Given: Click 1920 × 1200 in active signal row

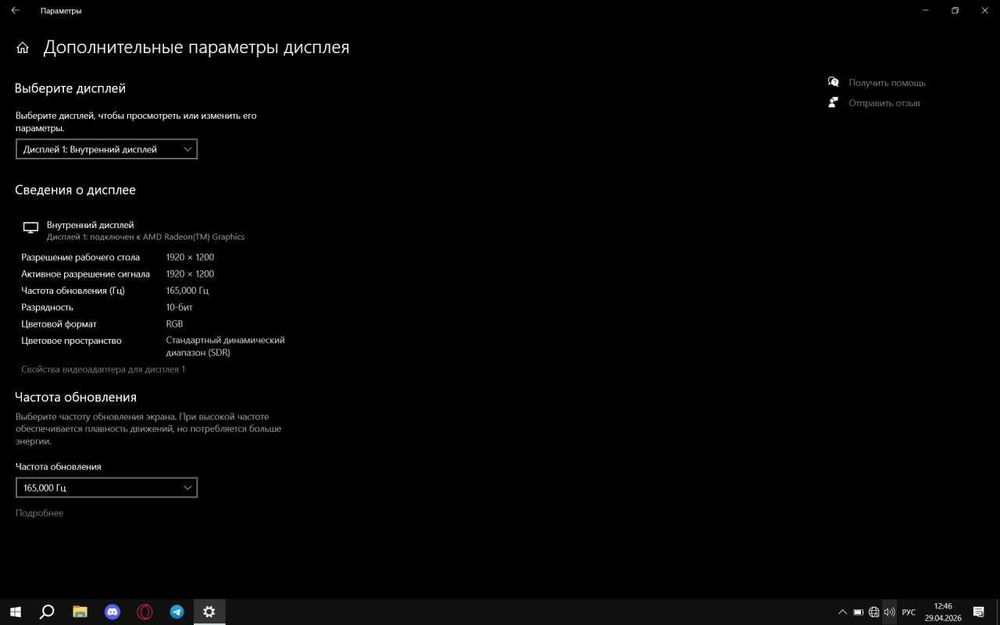Looking at the screenshot, I should [190, 274].
